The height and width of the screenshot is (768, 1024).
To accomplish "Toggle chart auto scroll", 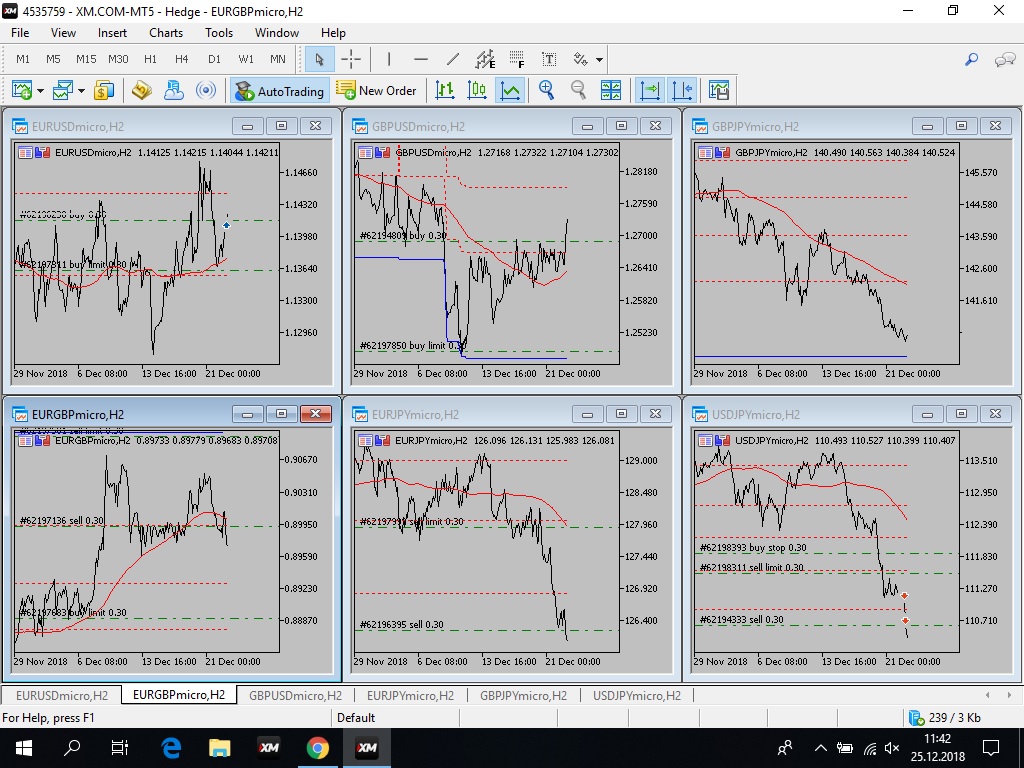I will pyautogui.click(x=650, y=90).
